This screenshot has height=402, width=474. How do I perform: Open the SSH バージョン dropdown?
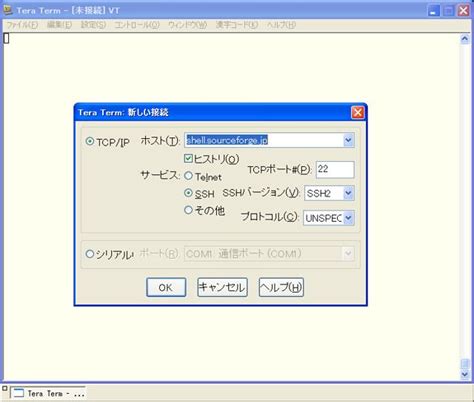(x=348, y=193)
